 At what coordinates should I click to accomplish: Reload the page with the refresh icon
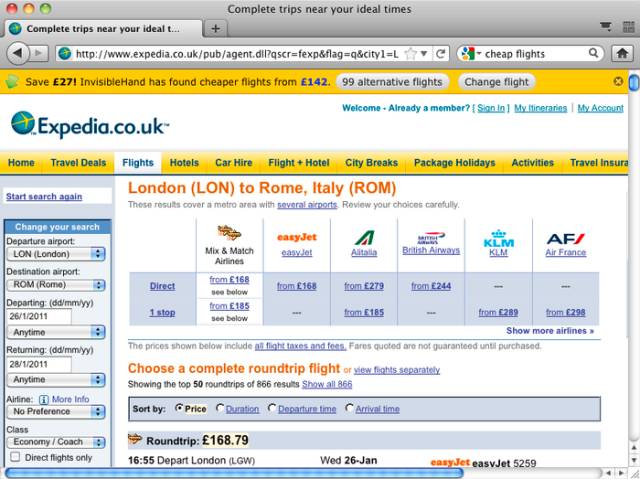[440, 53]
